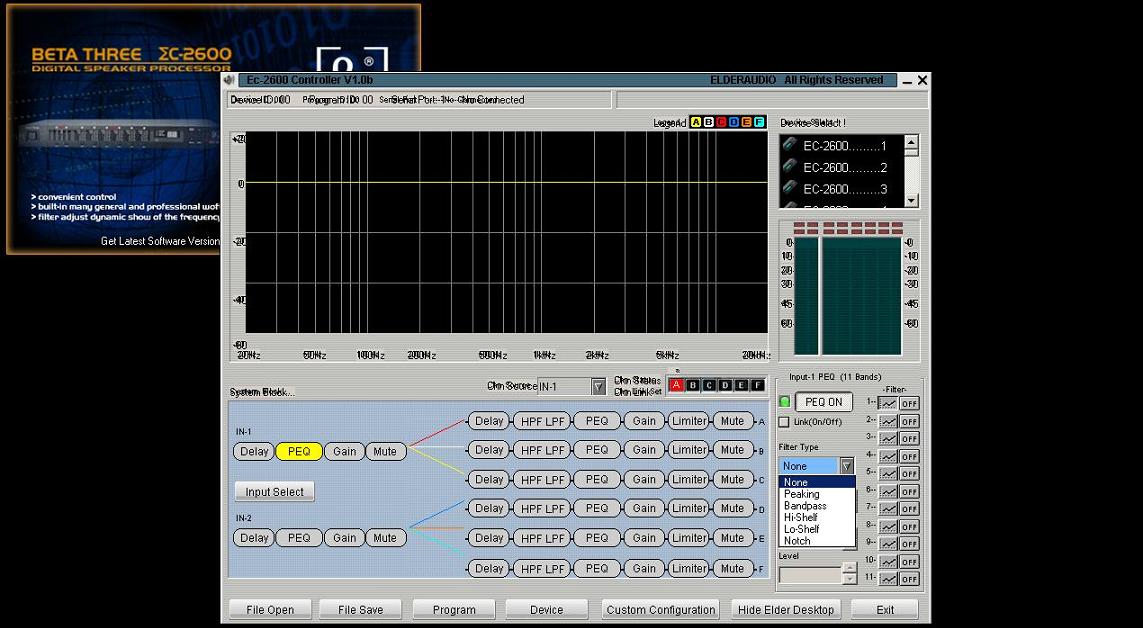
Task: Select legend channel D blue icon
Action: pyautogui.click(x=734, y=122)
